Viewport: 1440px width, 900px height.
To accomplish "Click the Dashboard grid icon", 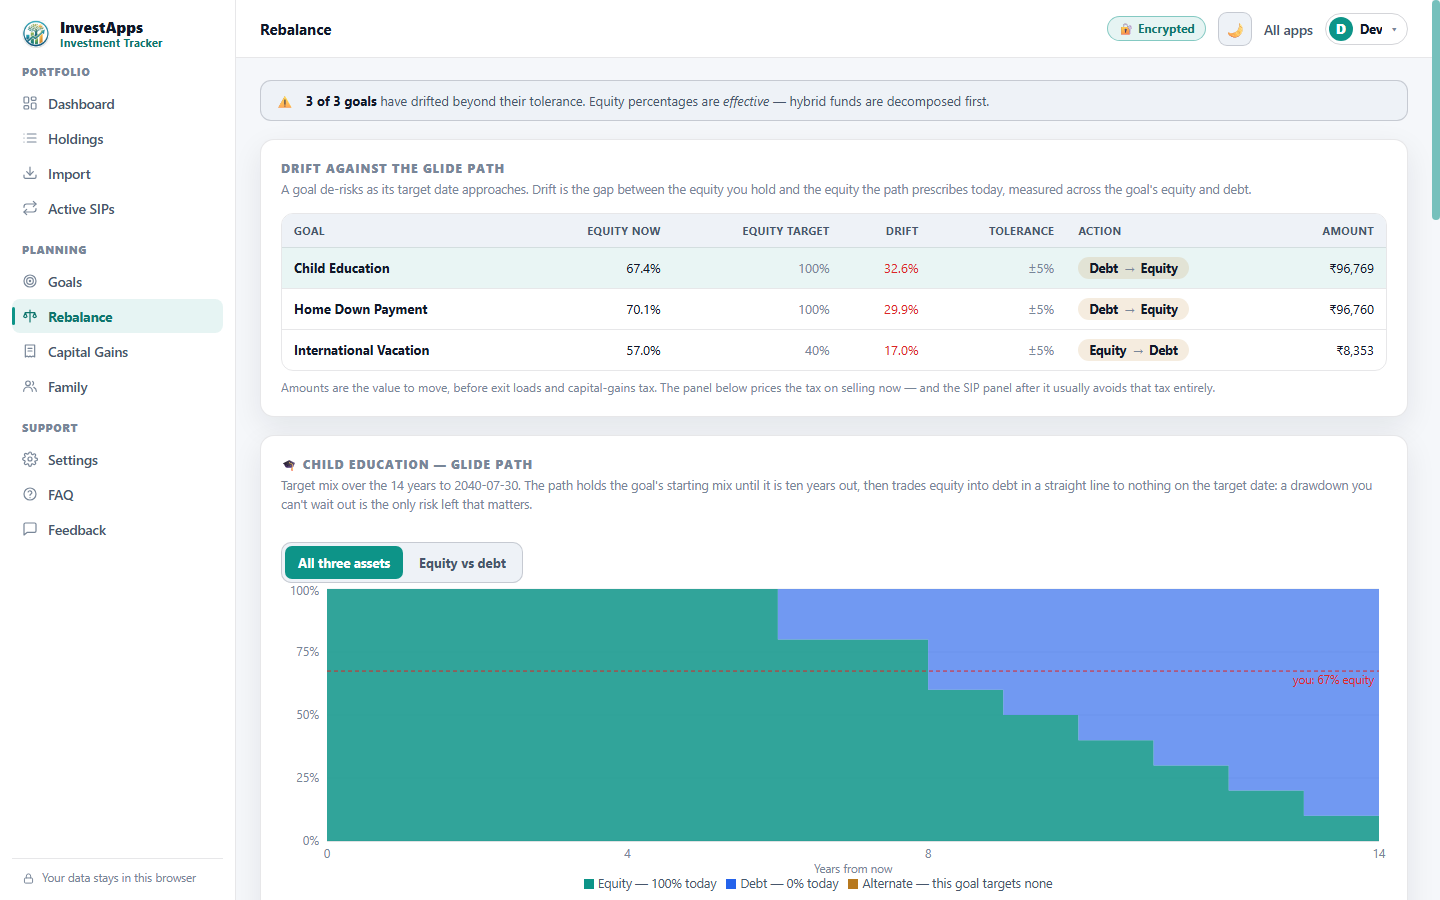I will click(30, 103).
